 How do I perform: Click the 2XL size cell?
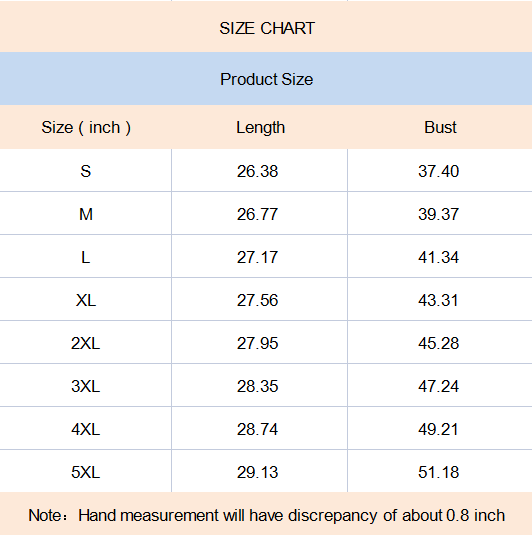[85, 343]
